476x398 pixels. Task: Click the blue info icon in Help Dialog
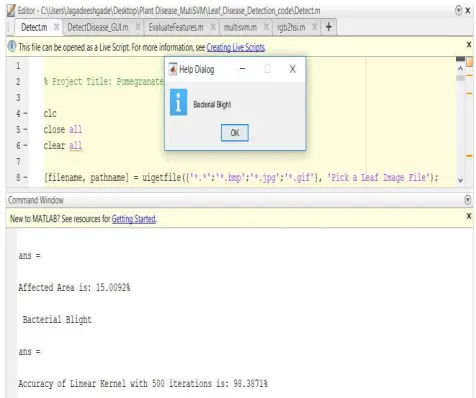178,102
